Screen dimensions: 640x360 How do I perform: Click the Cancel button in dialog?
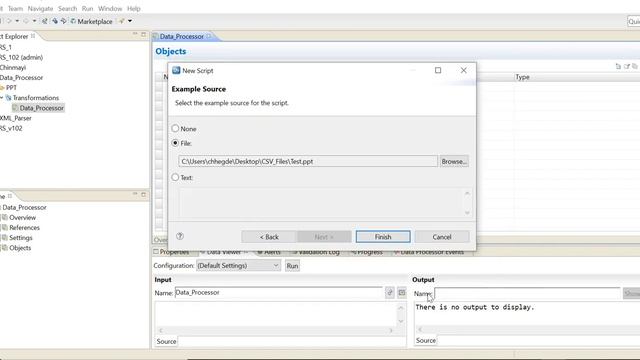(x=442, y=237)
